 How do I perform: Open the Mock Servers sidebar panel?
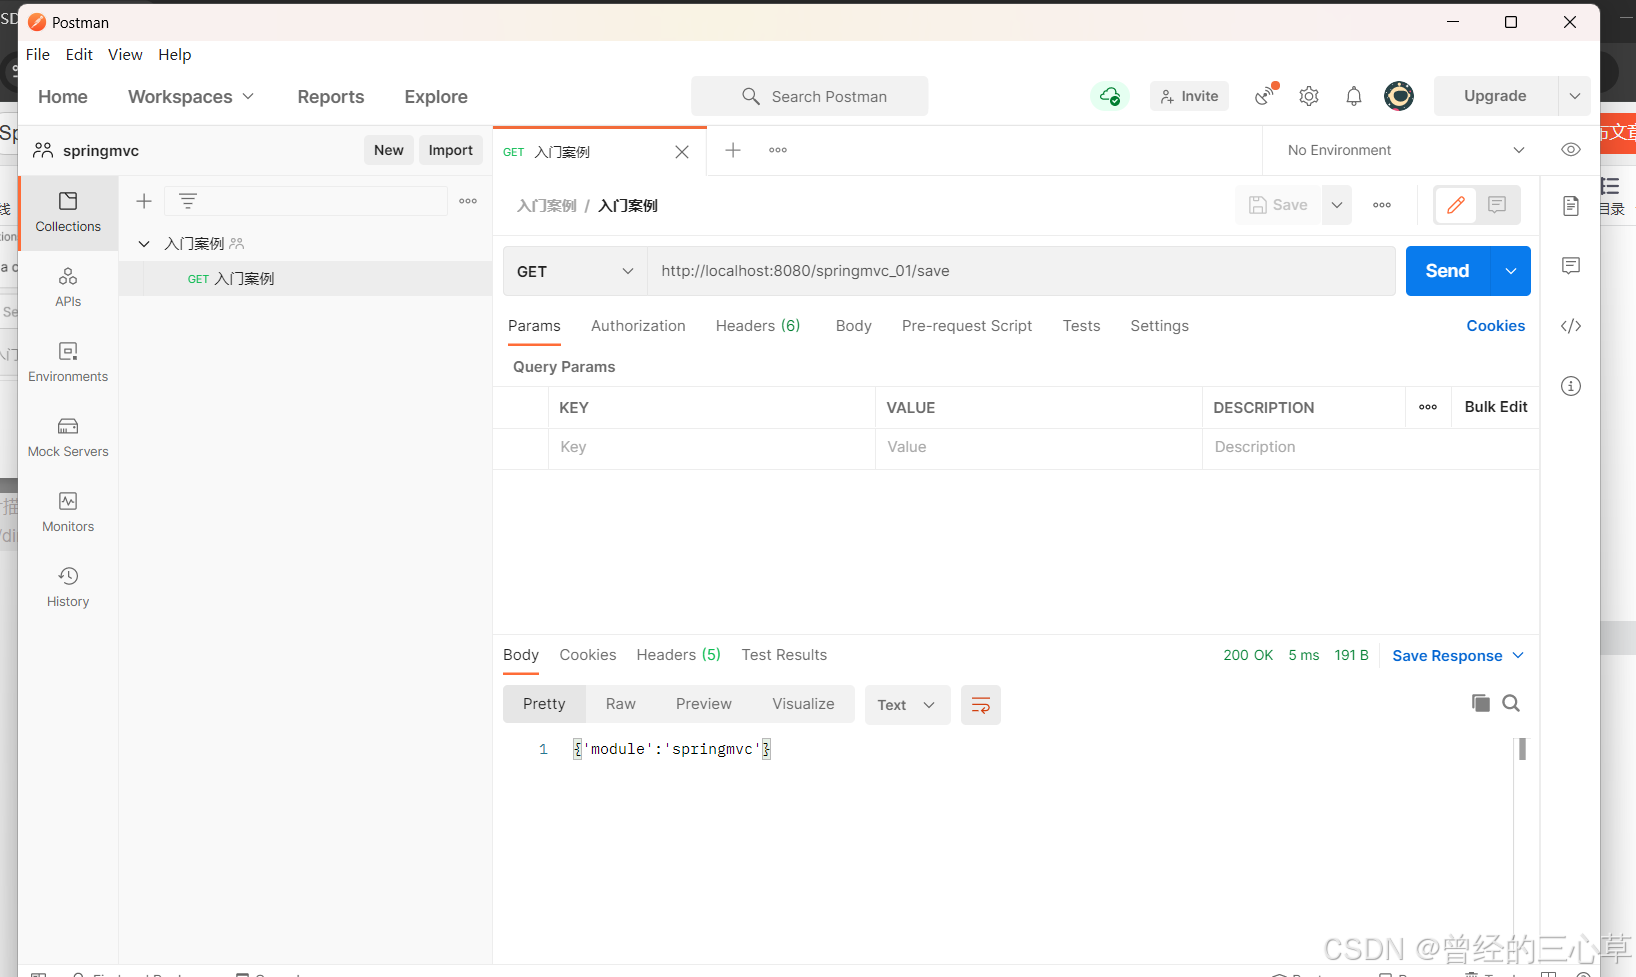68,437
